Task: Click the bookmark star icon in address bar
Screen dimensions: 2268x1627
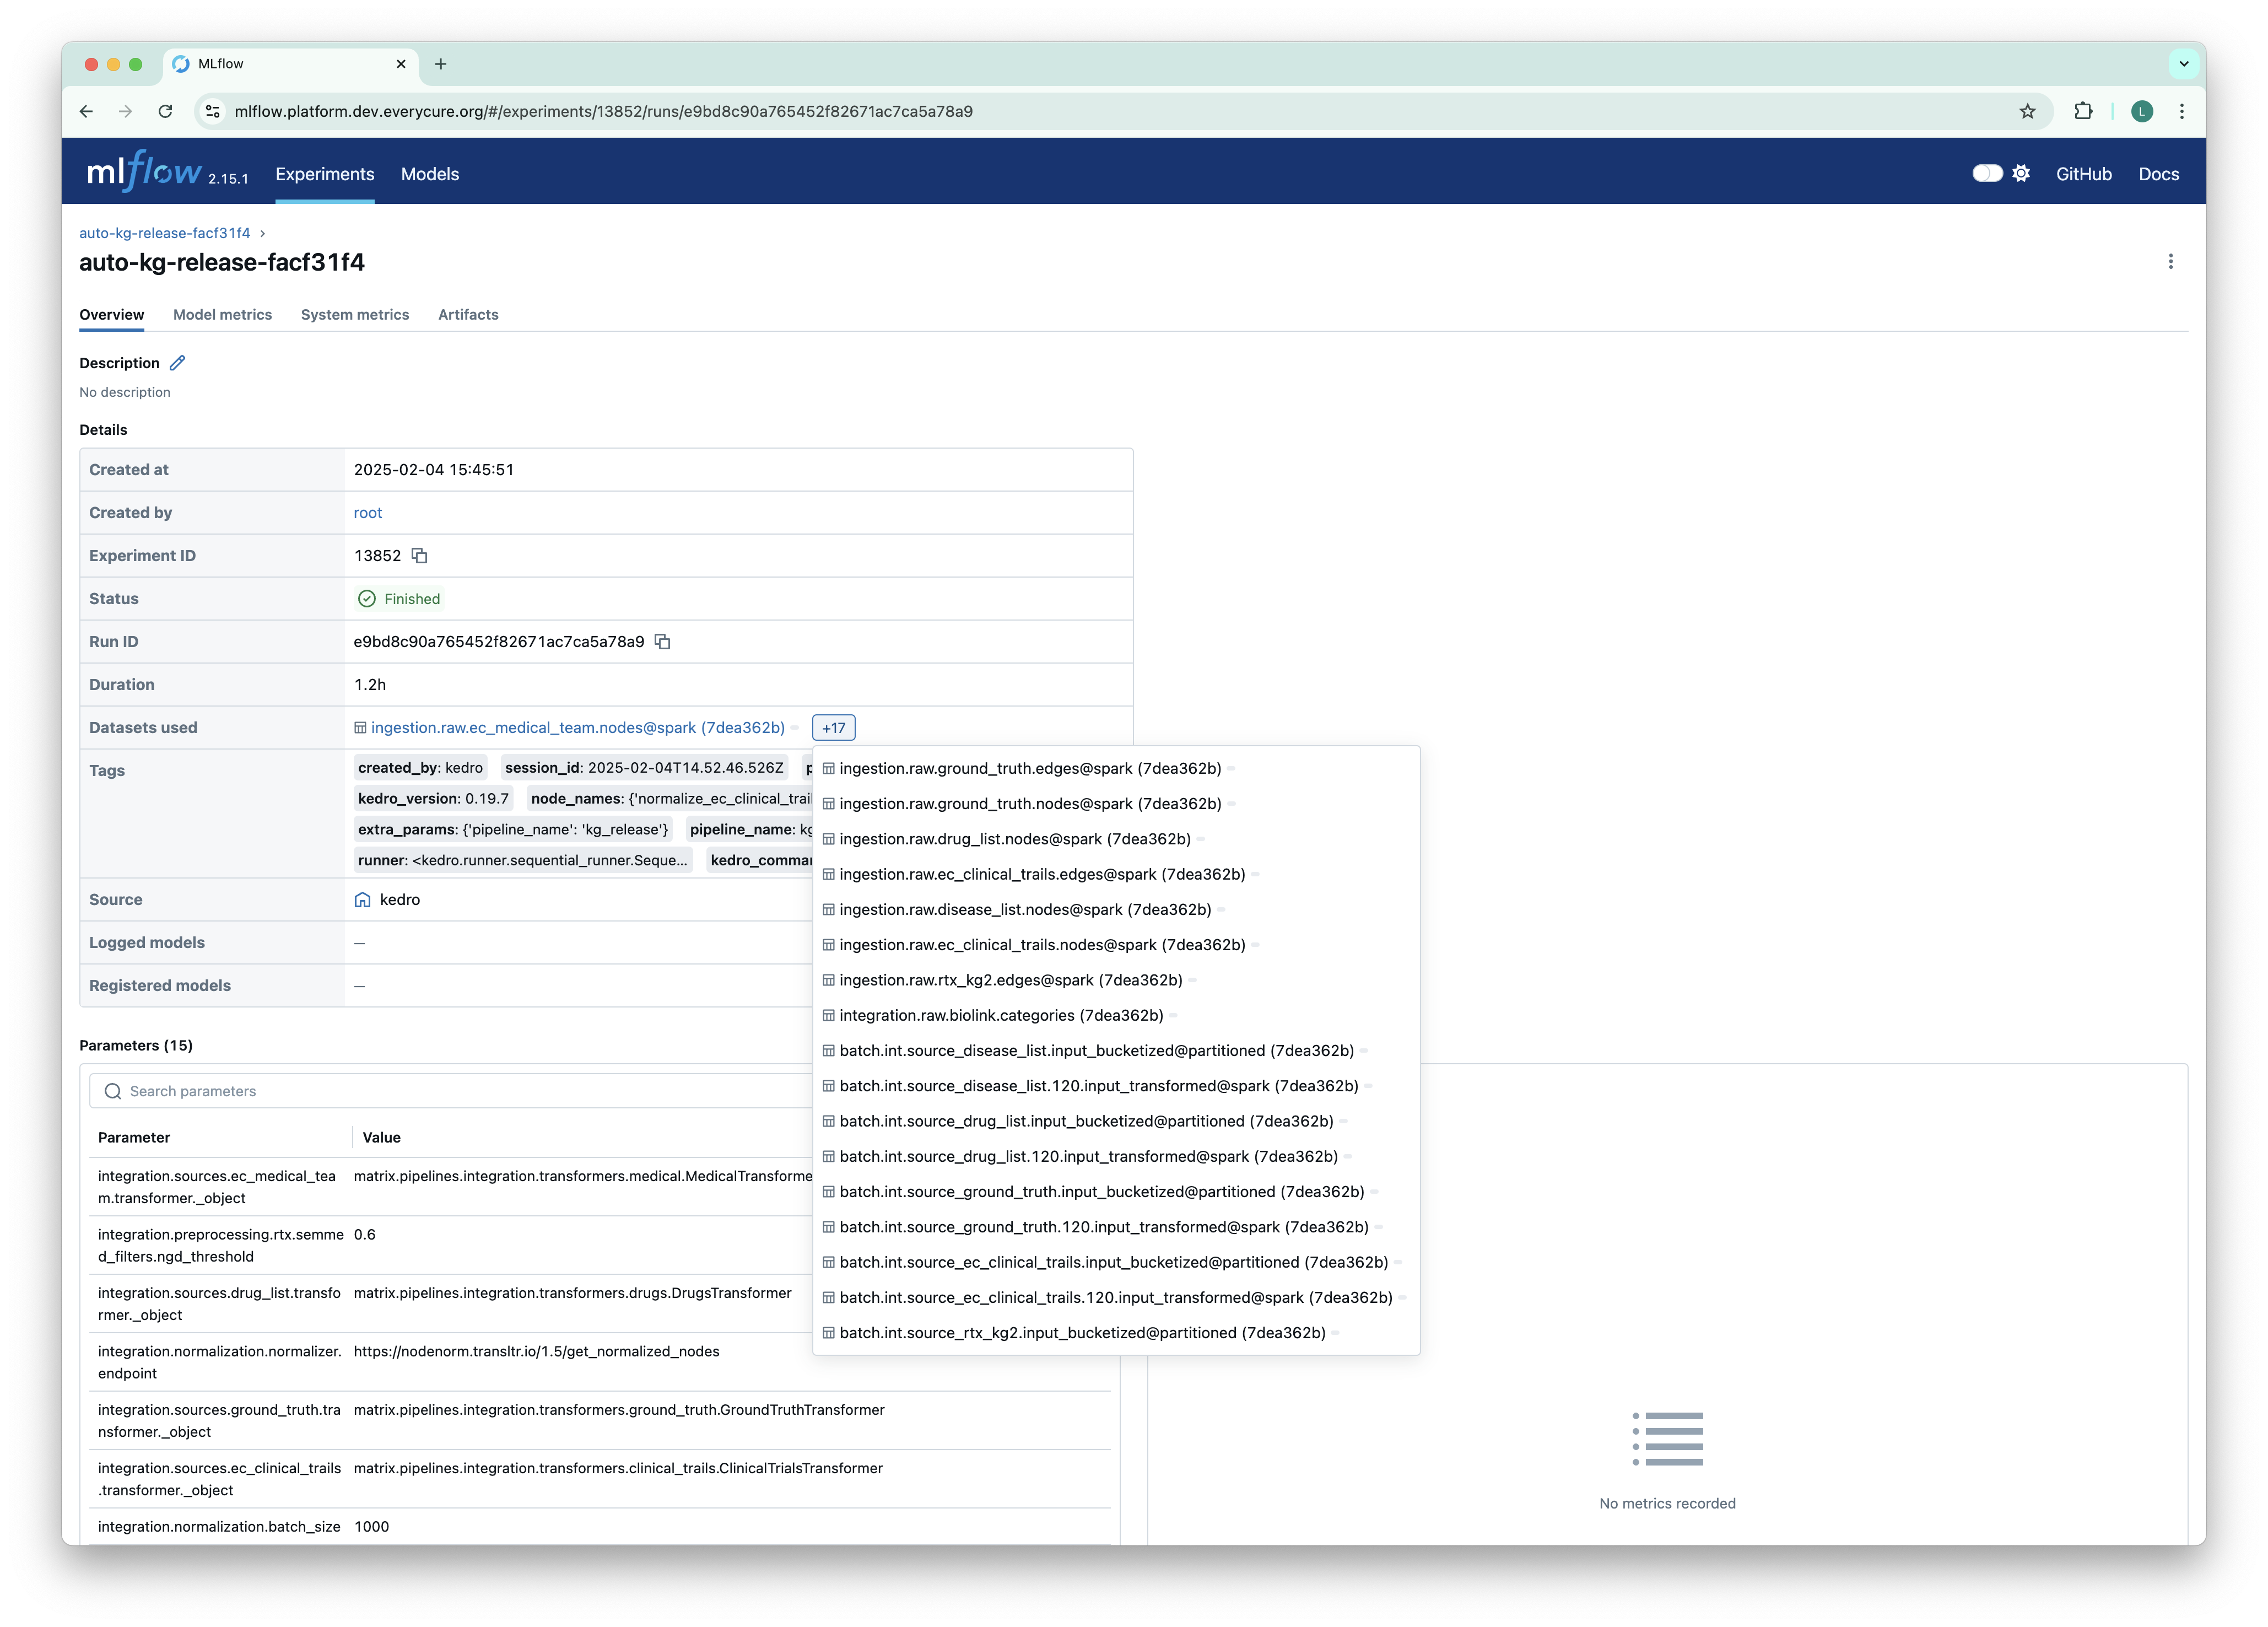Action: point(2027,111)
